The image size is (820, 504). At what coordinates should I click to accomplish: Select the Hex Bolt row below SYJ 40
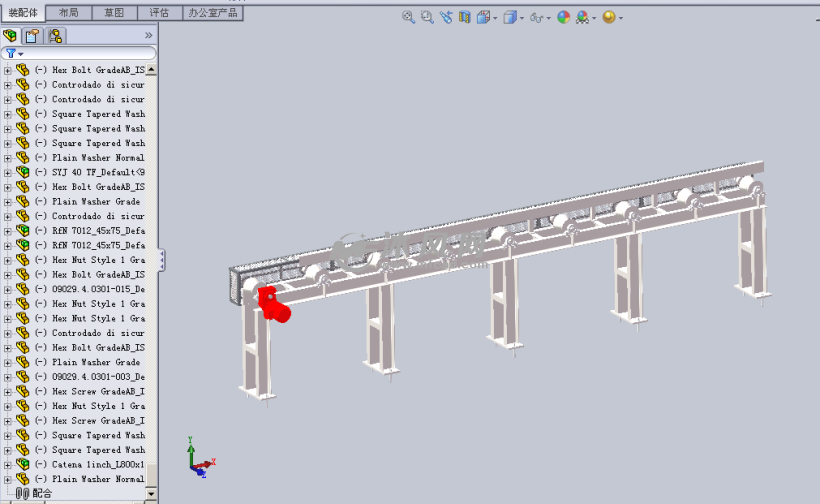coord(90,187)
